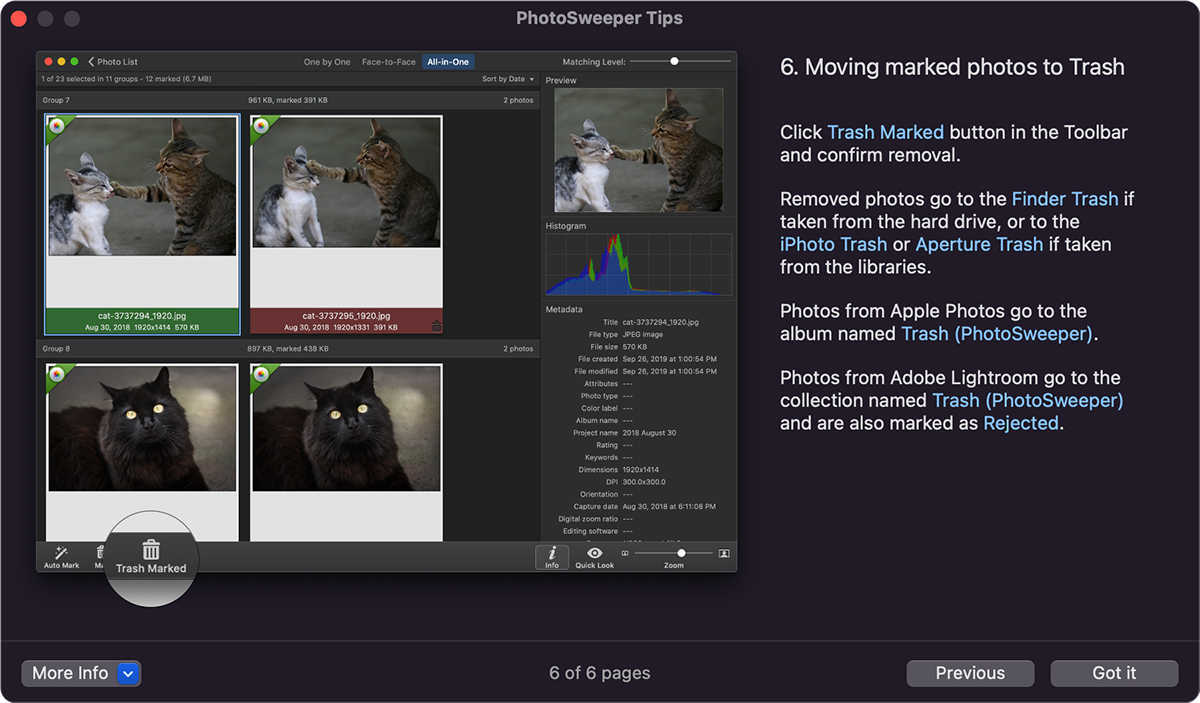The image size is (1200, 703).
Task: Dismiss tips with Got it button
Action: (x=1113, y=673)
